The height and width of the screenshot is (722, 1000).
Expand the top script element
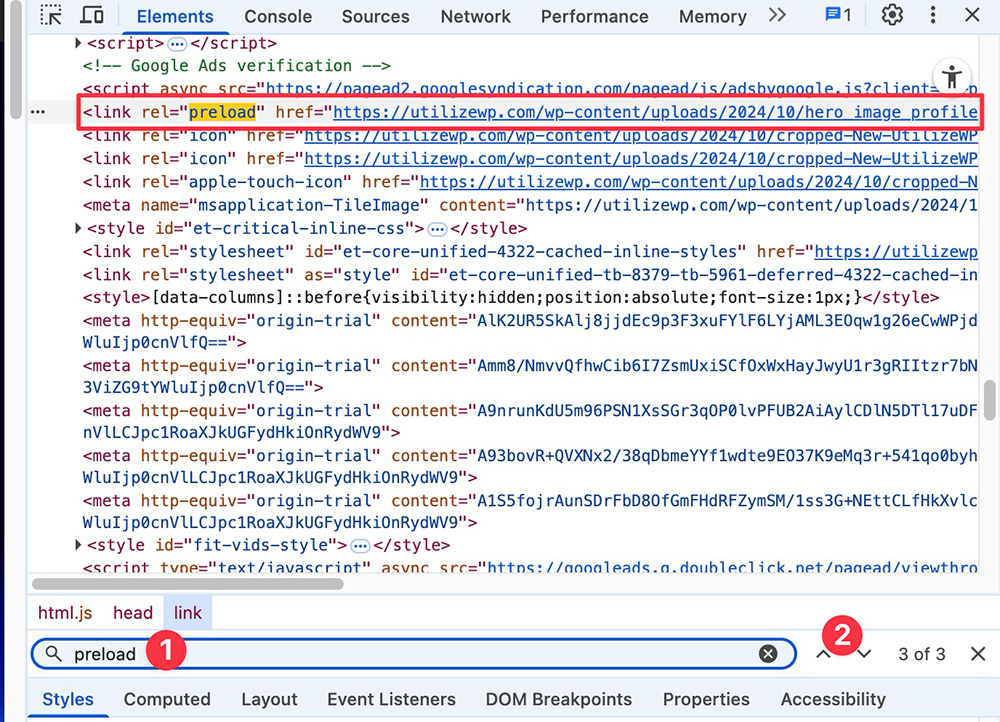click(x=78, y=43)
